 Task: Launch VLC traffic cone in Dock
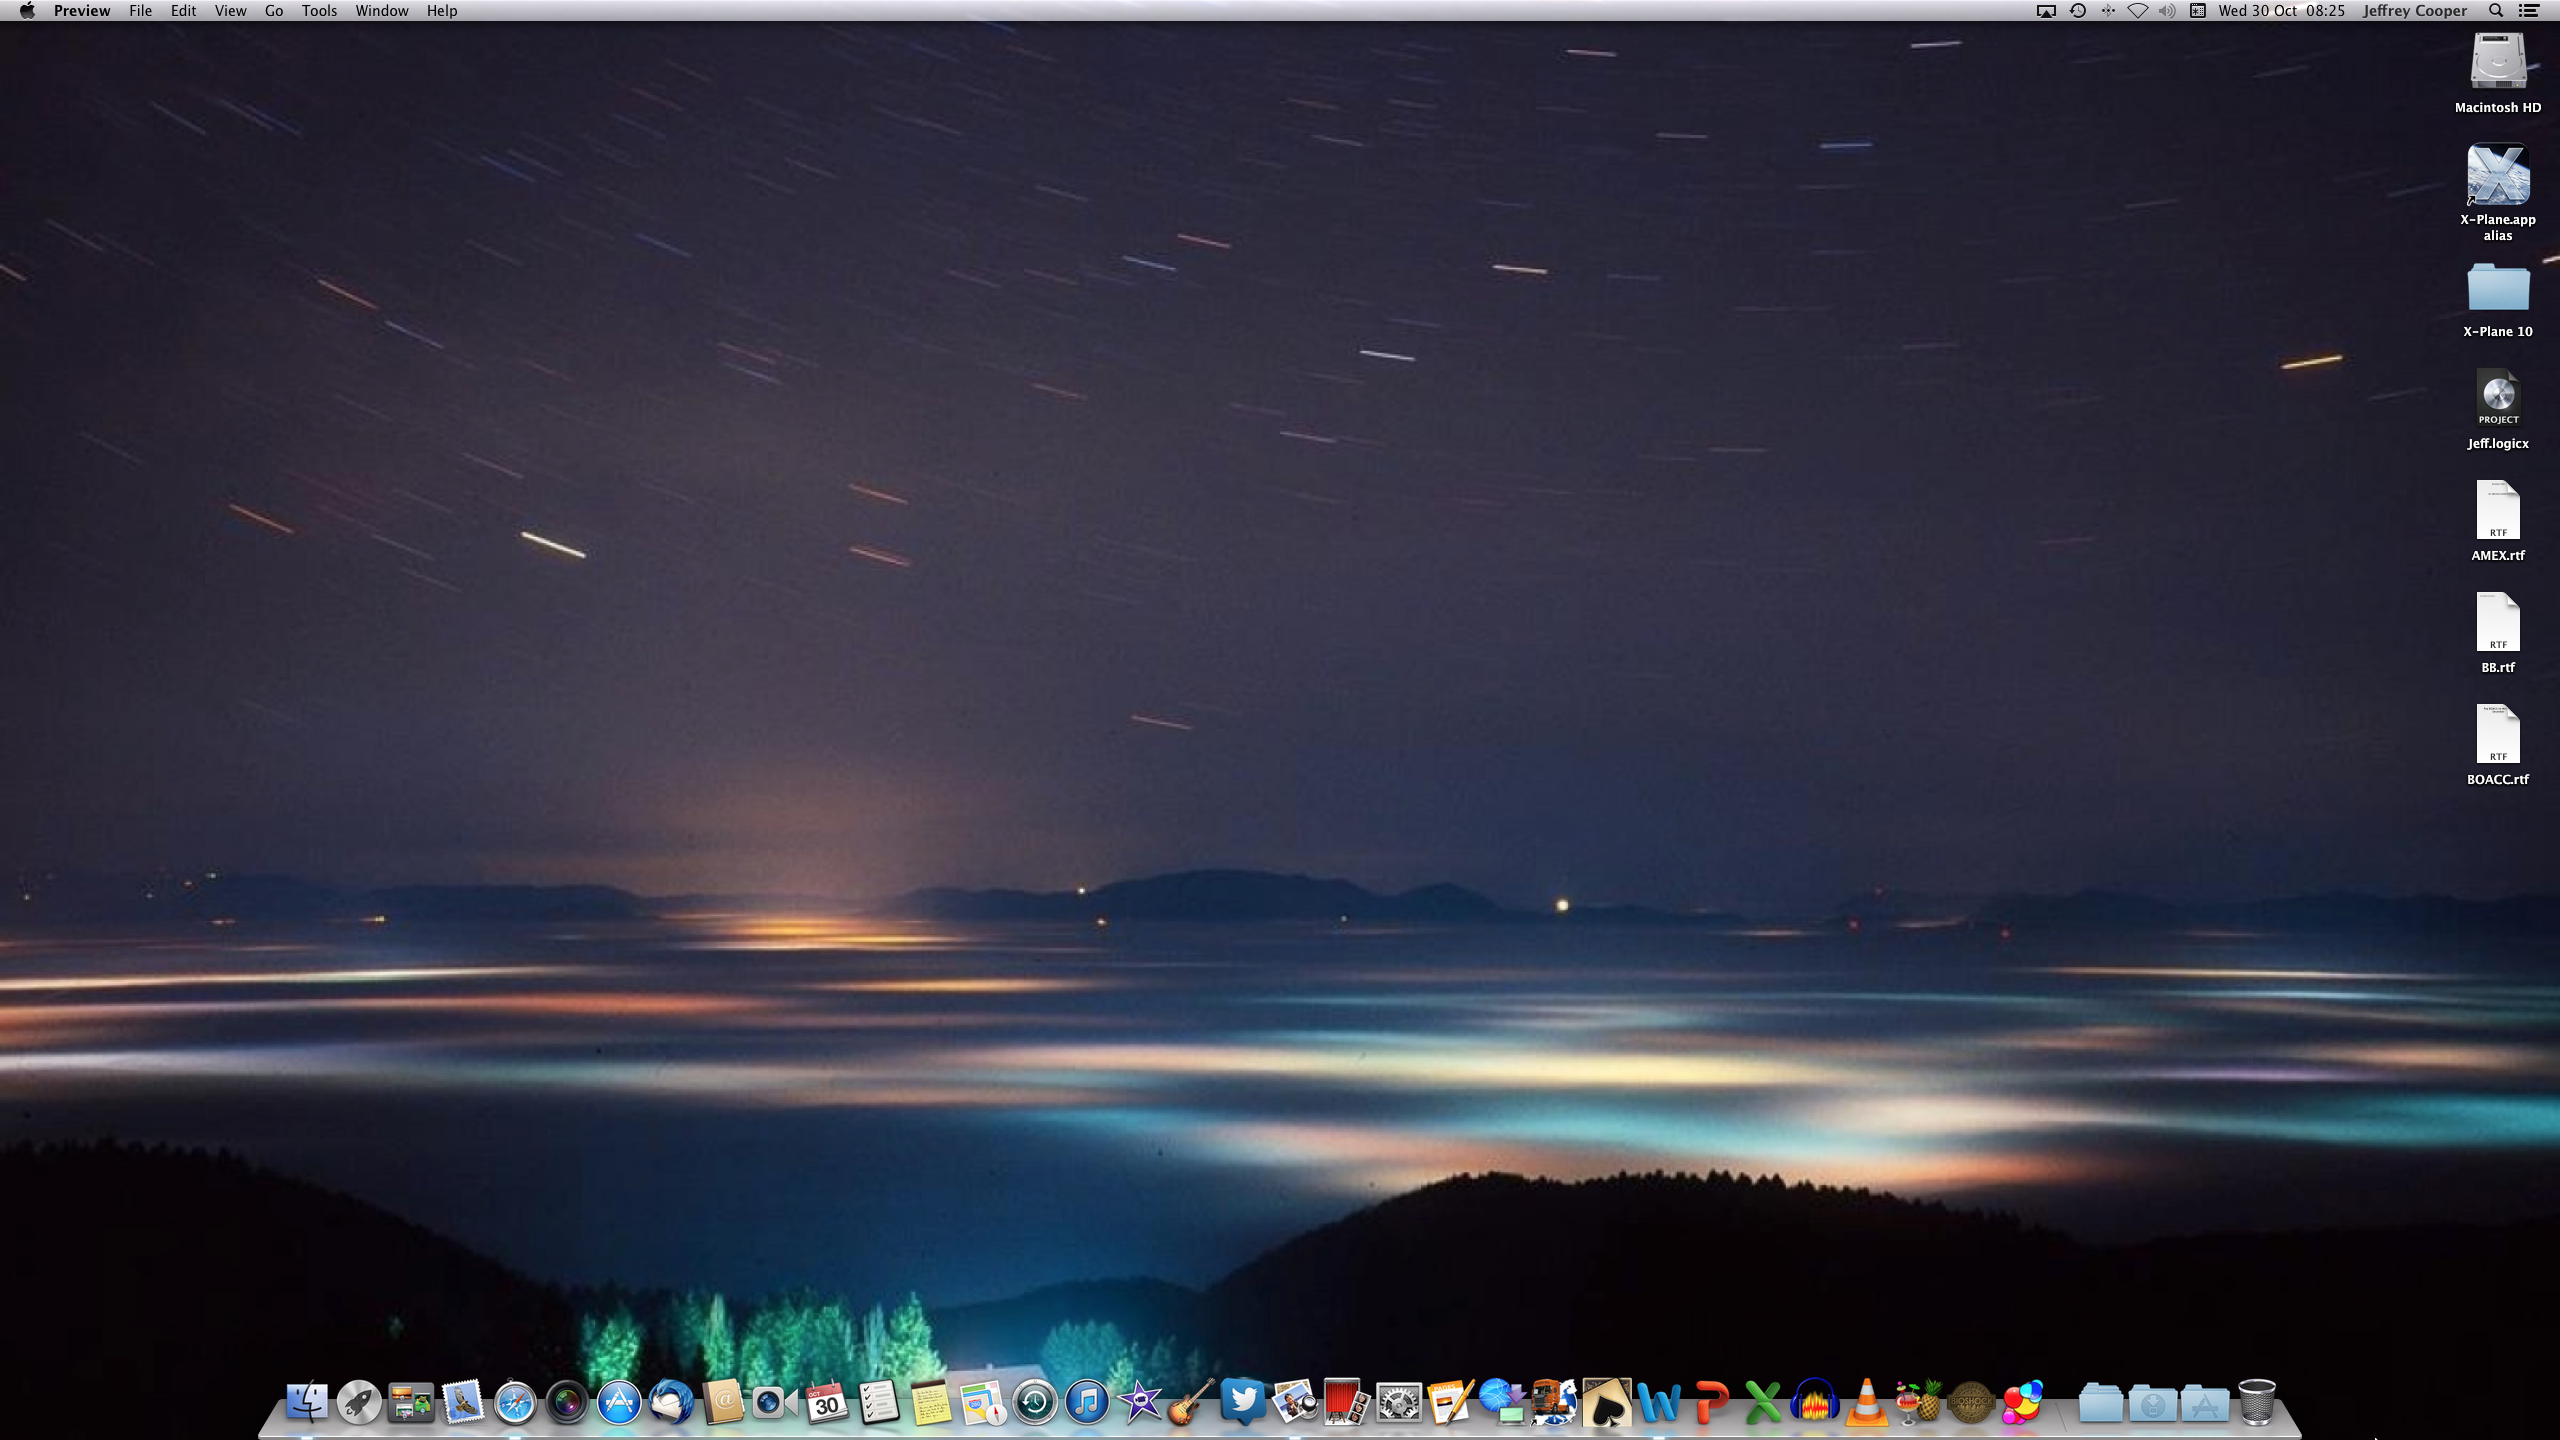pyautogui.click(x=1867, y=1402)
